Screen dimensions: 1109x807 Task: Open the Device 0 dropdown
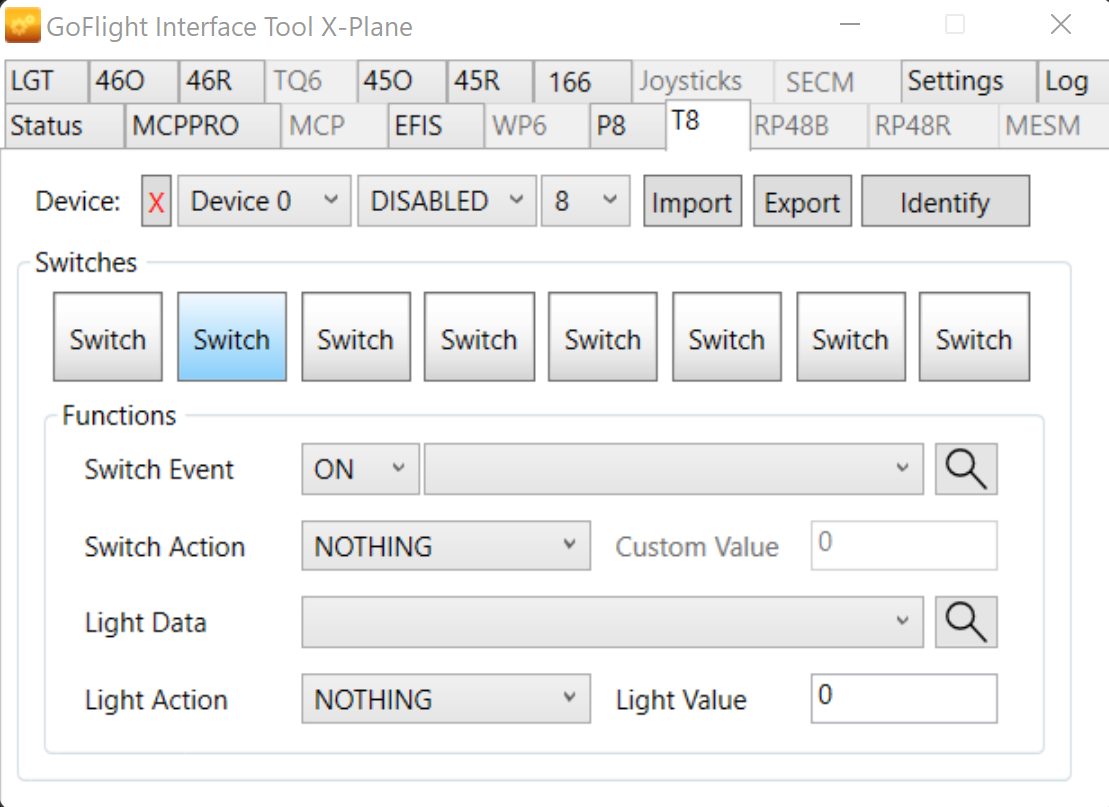tap(264, 202)
